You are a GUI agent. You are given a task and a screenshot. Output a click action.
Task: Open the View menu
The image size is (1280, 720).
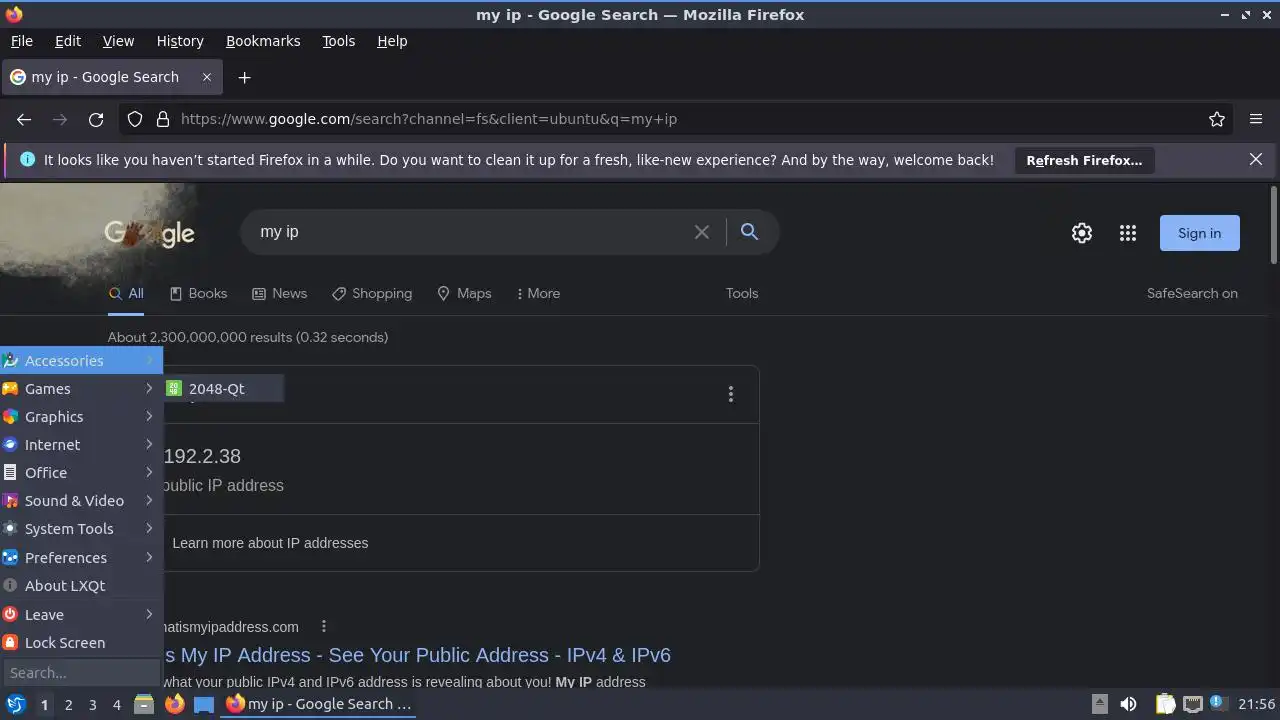coord(118,41)
